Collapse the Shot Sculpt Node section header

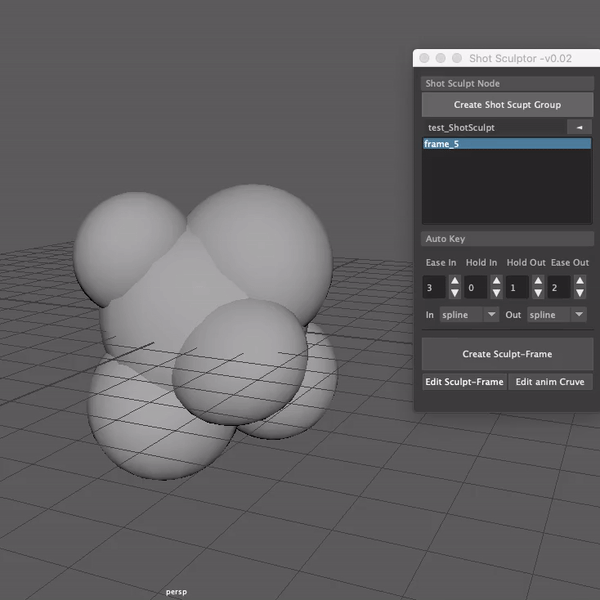507,83
